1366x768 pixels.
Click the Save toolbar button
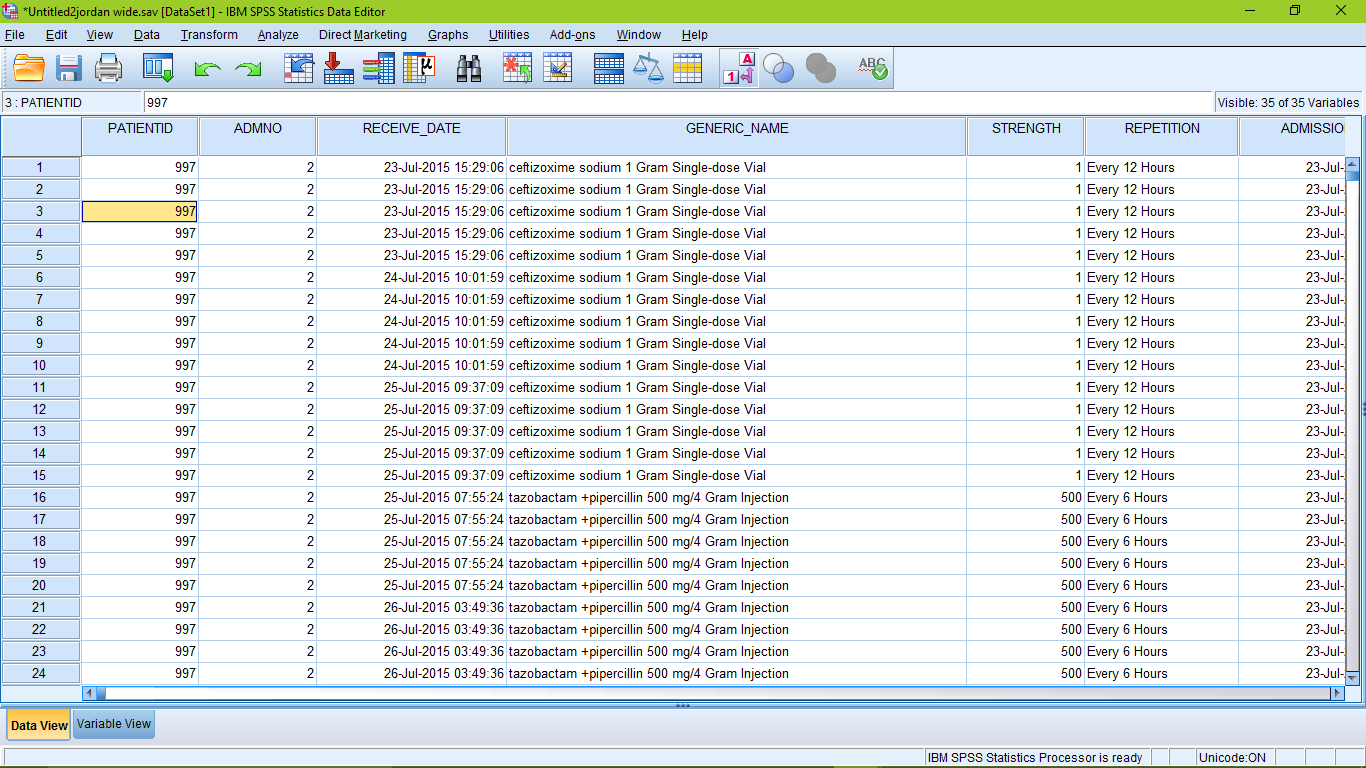(x=67, y=68)
